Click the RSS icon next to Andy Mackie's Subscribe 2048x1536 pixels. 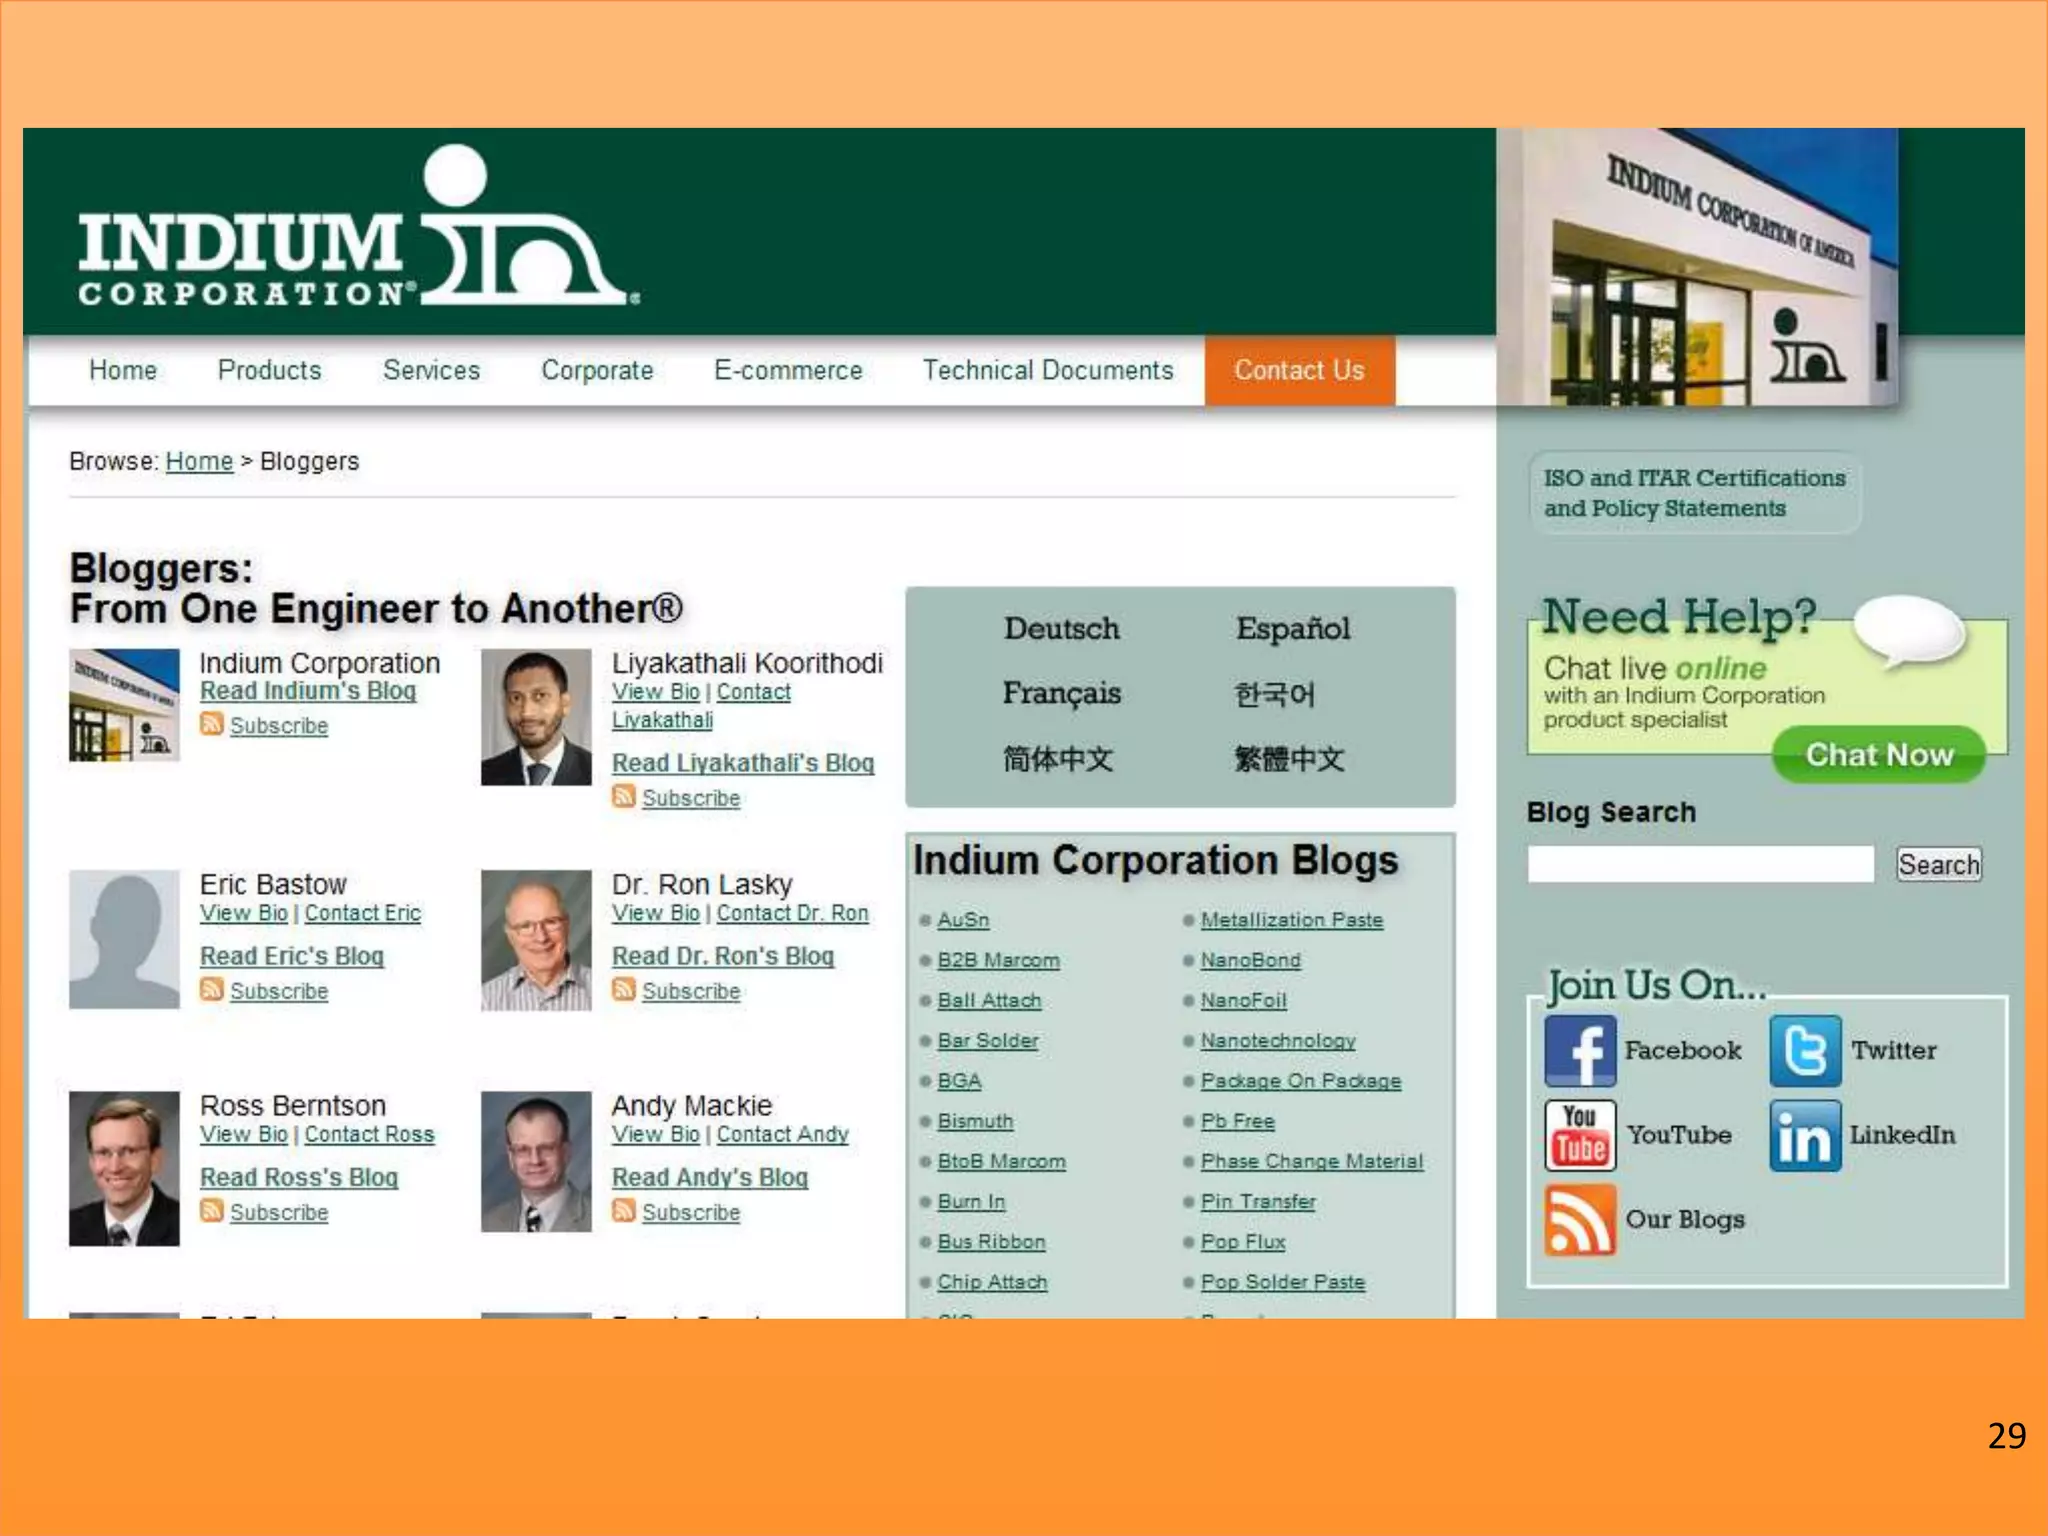click(623, 1211)
